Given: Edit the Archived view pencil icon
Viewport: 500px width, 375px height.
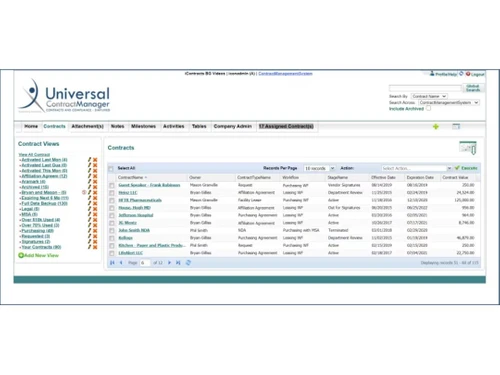Looking at the screenshot, I should (89, 187).
